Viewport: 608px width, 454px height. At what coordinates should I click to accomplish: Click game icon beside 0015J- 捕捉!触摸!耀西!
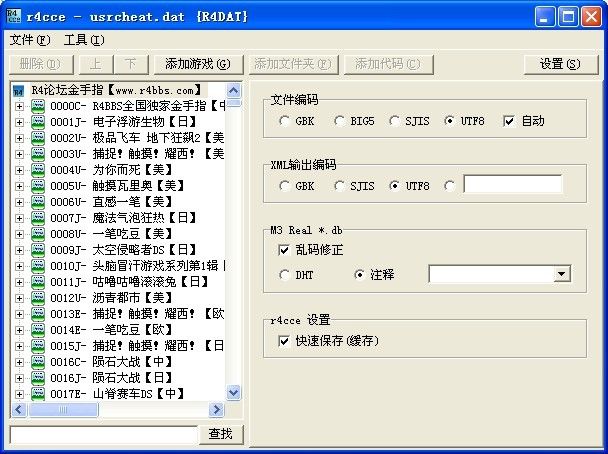(38, 346)
